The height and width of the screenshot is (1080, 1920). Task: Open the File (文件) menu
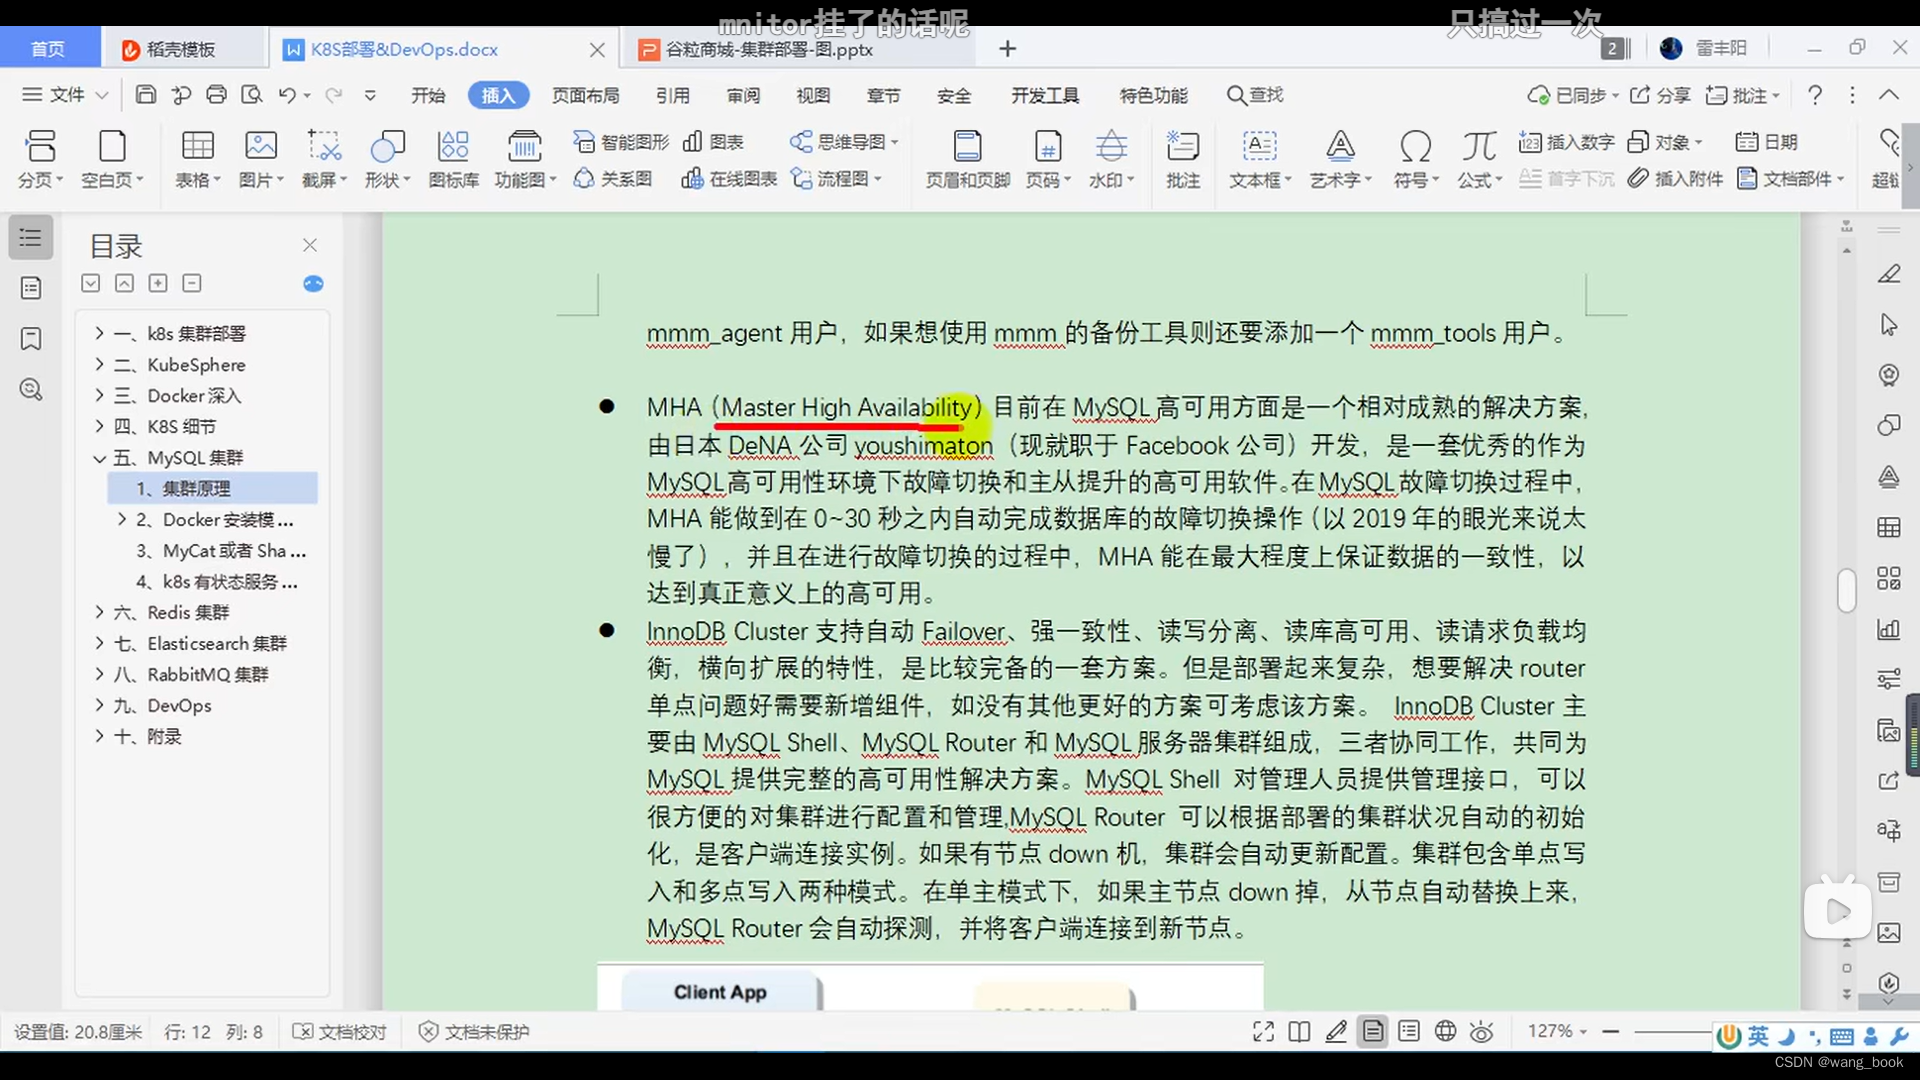coord(65,94)
